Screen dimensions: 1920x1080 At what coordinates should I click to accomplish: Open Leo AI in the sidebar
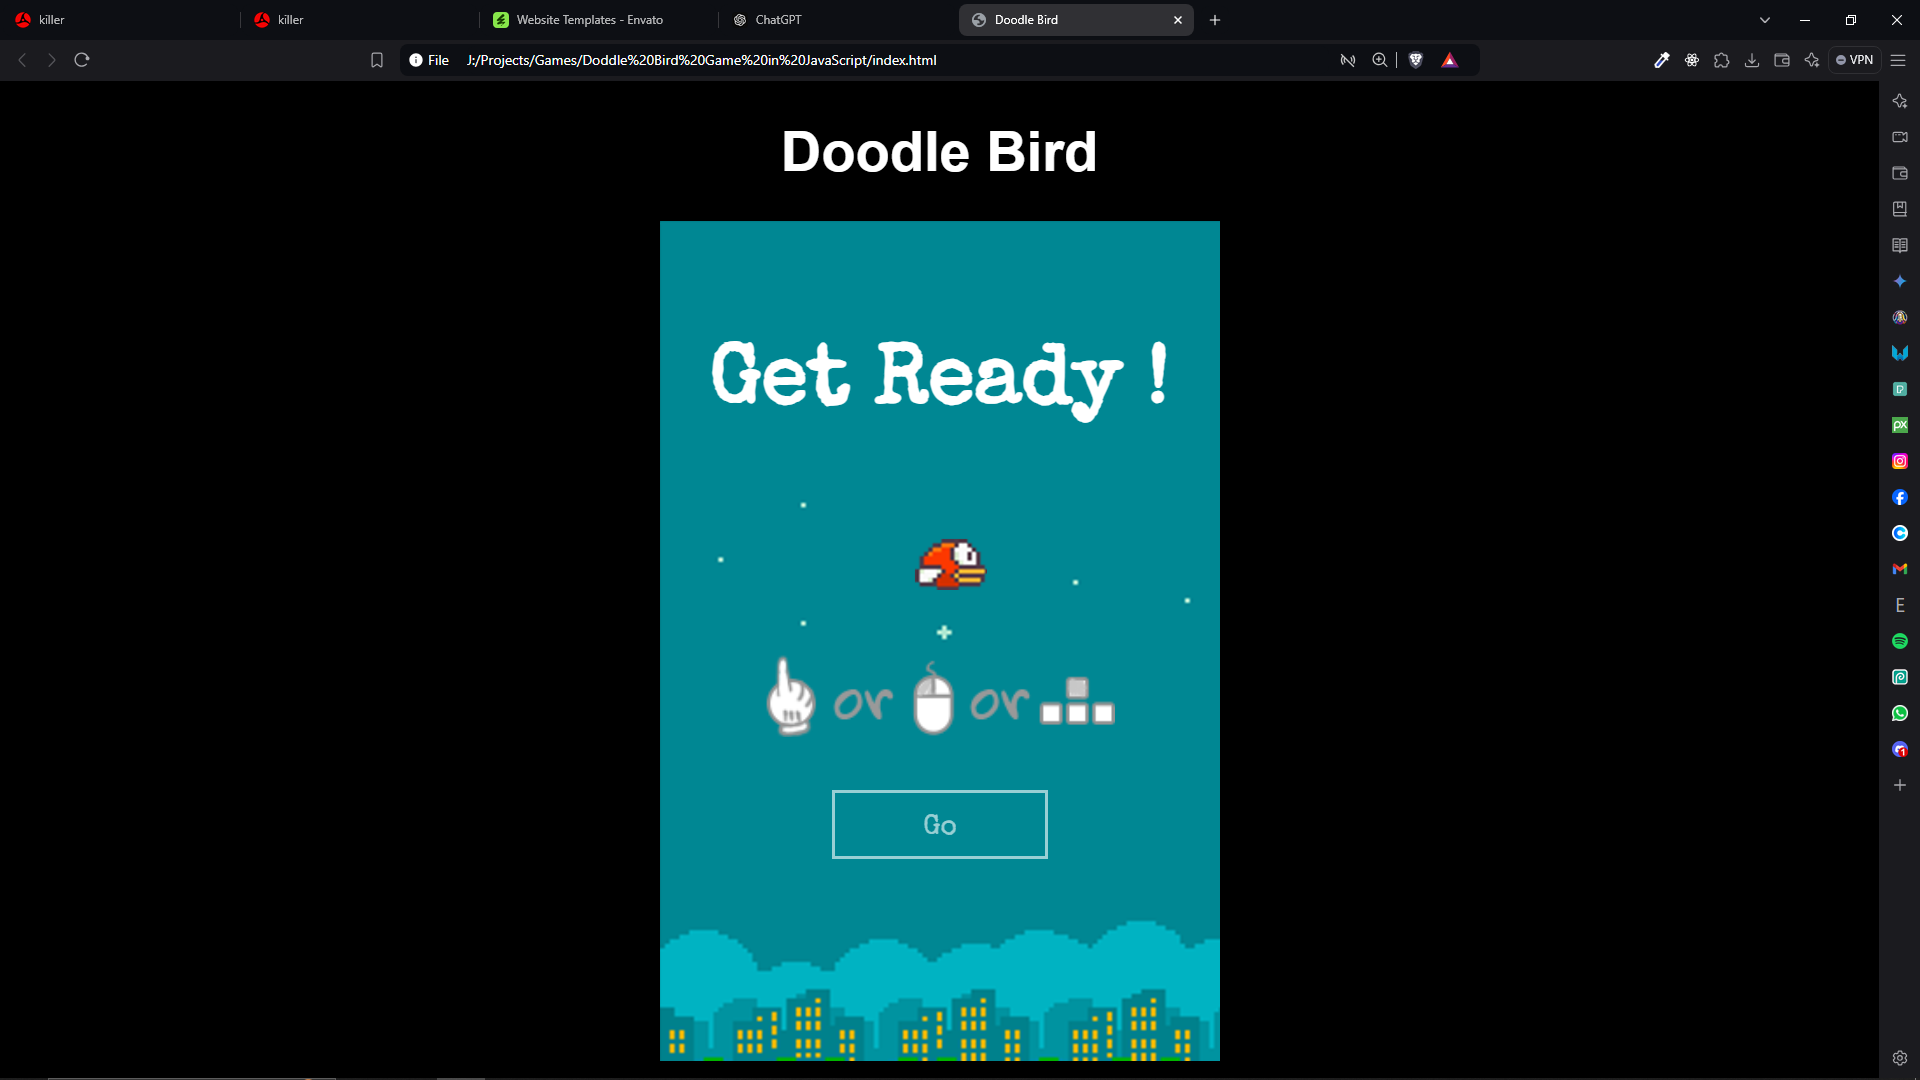(1900, 101)
